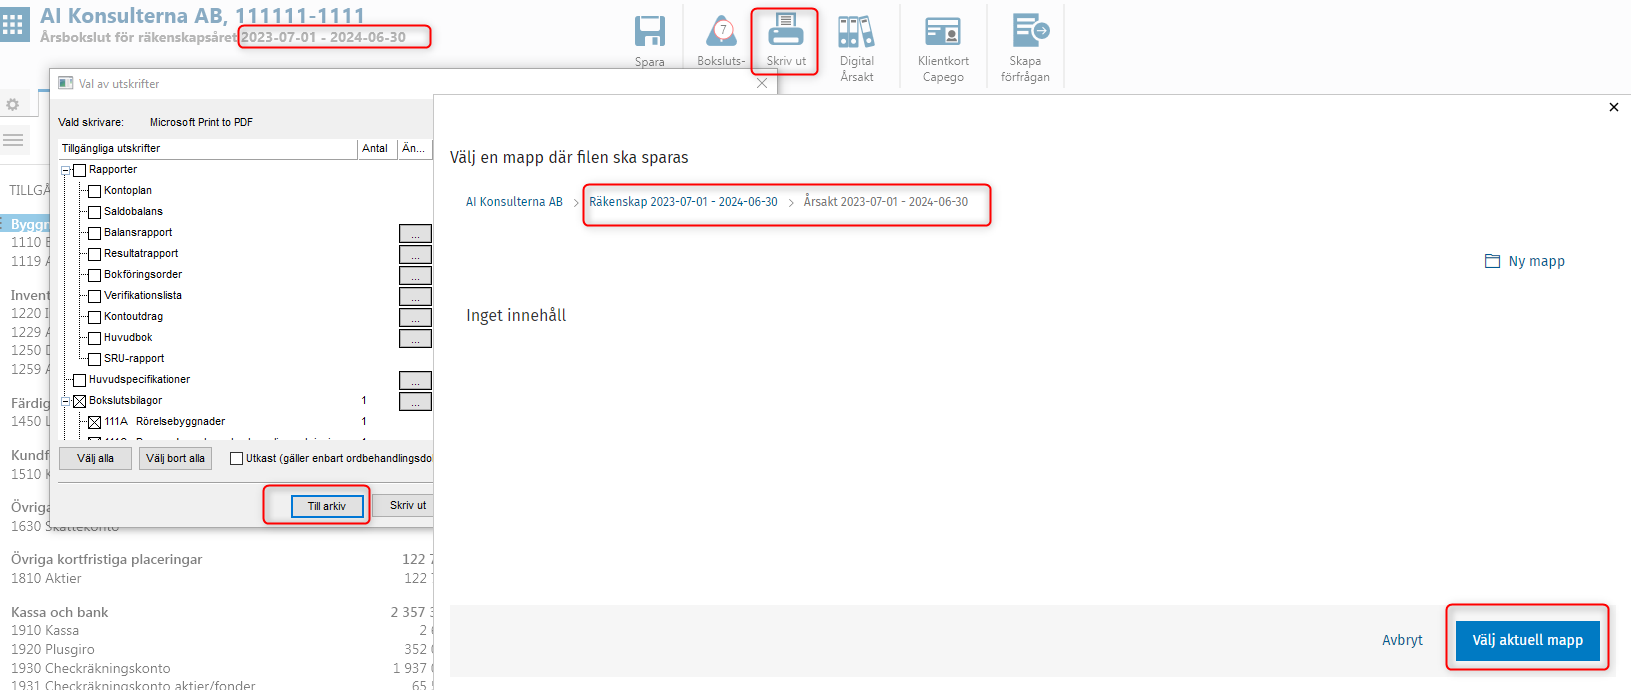1631x690 pixels.
Task: Click the Spara save icon
Action: click(650, 31)
